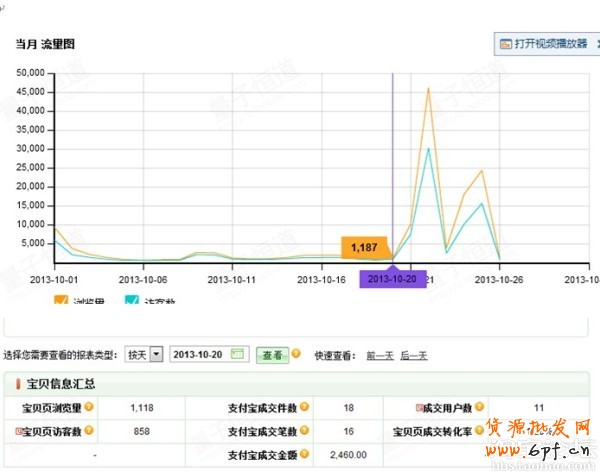Go to next day via 后一天
The width and height of the screenshot is (600, 472).
(x=414, y=356)
